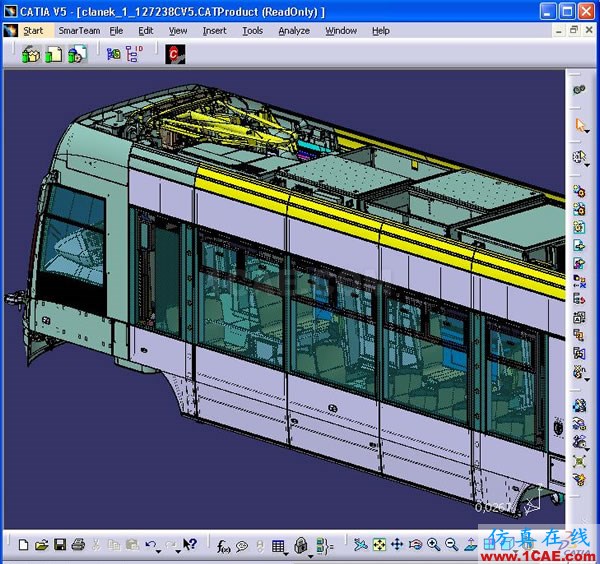Viewport: 600px width, 564px height.
Task: Insert a new Component with gears icon
Action: [x=579, y=191]
